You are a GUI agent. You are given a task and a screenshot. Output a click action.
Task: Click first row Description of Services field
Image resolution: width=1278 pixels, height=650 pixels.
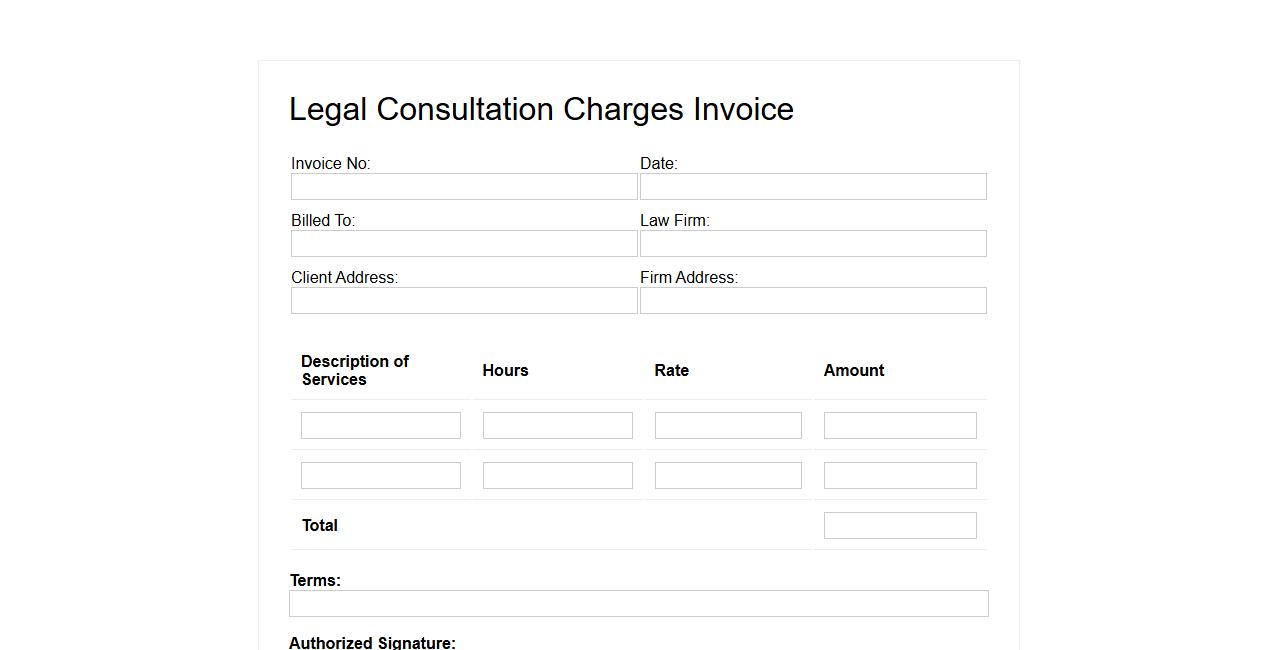tap(380, 425)
